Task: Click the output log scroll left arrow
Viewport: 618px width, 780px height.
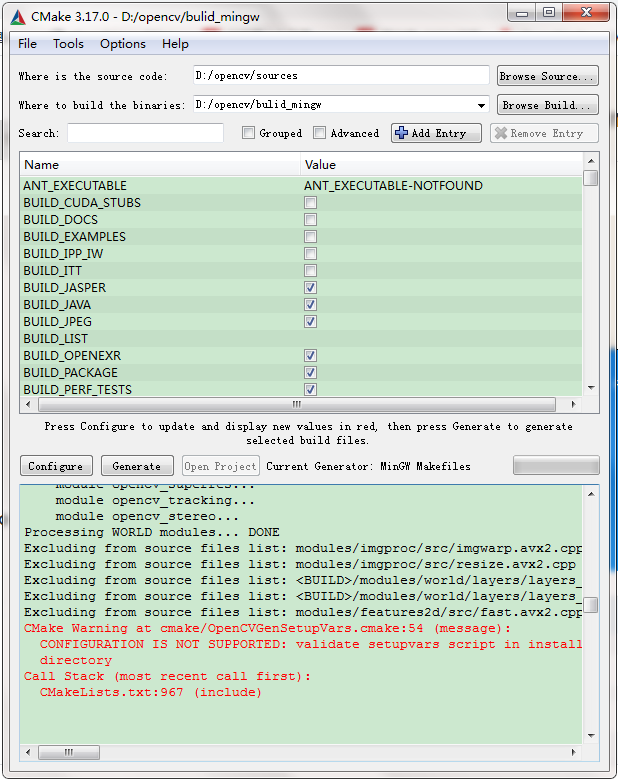Action: (28, 752)
